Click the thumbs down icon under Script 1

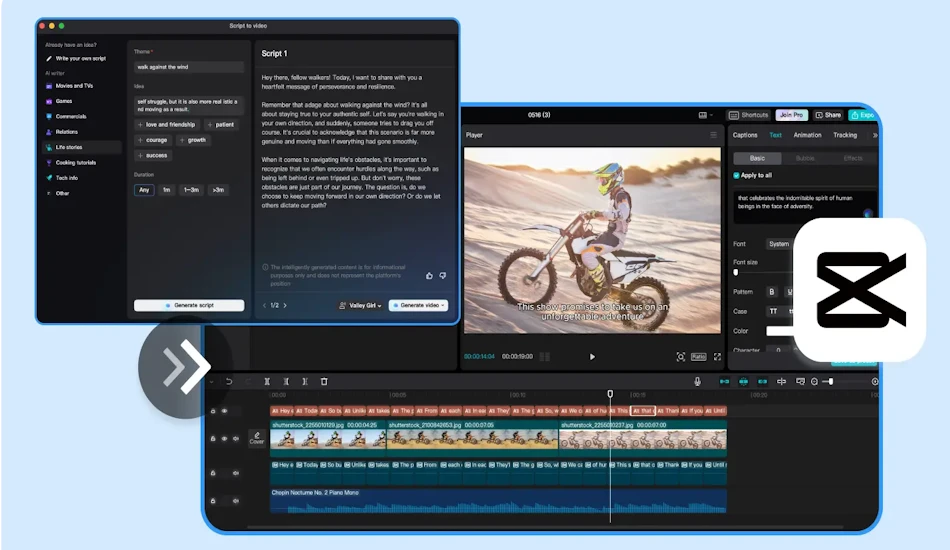[443, 276]
